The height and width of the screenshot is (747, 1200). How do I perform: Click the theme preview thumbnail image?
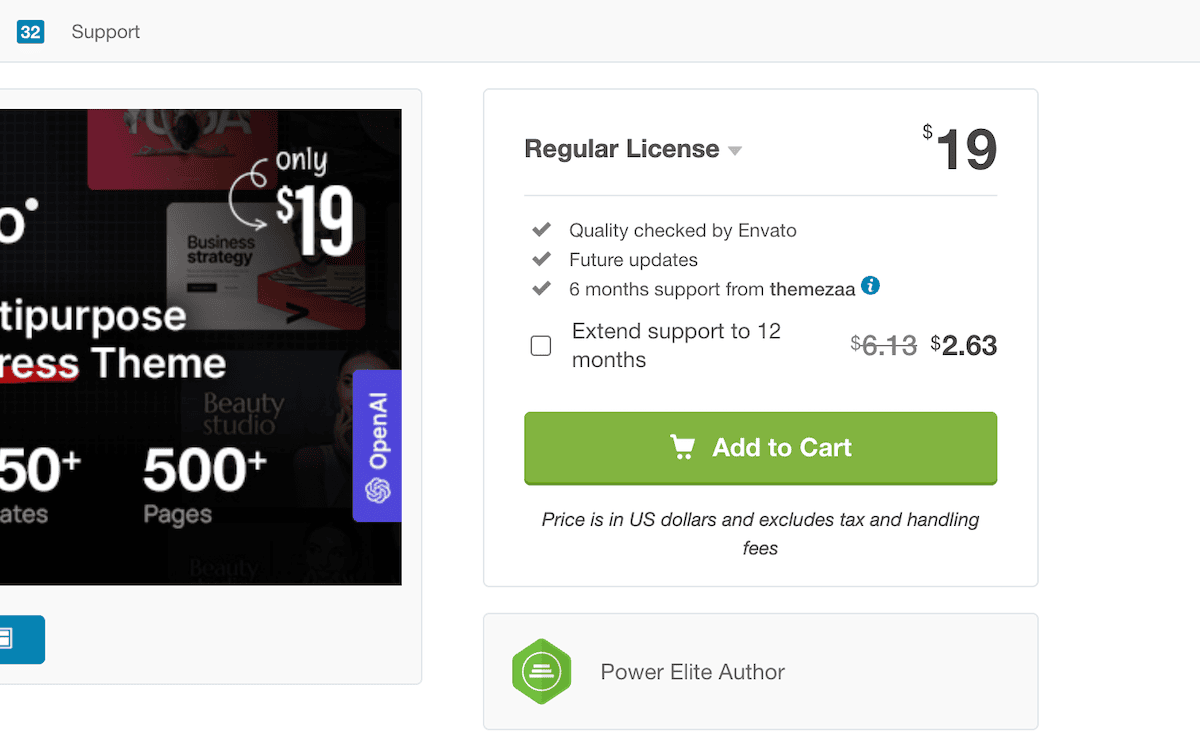200,347
